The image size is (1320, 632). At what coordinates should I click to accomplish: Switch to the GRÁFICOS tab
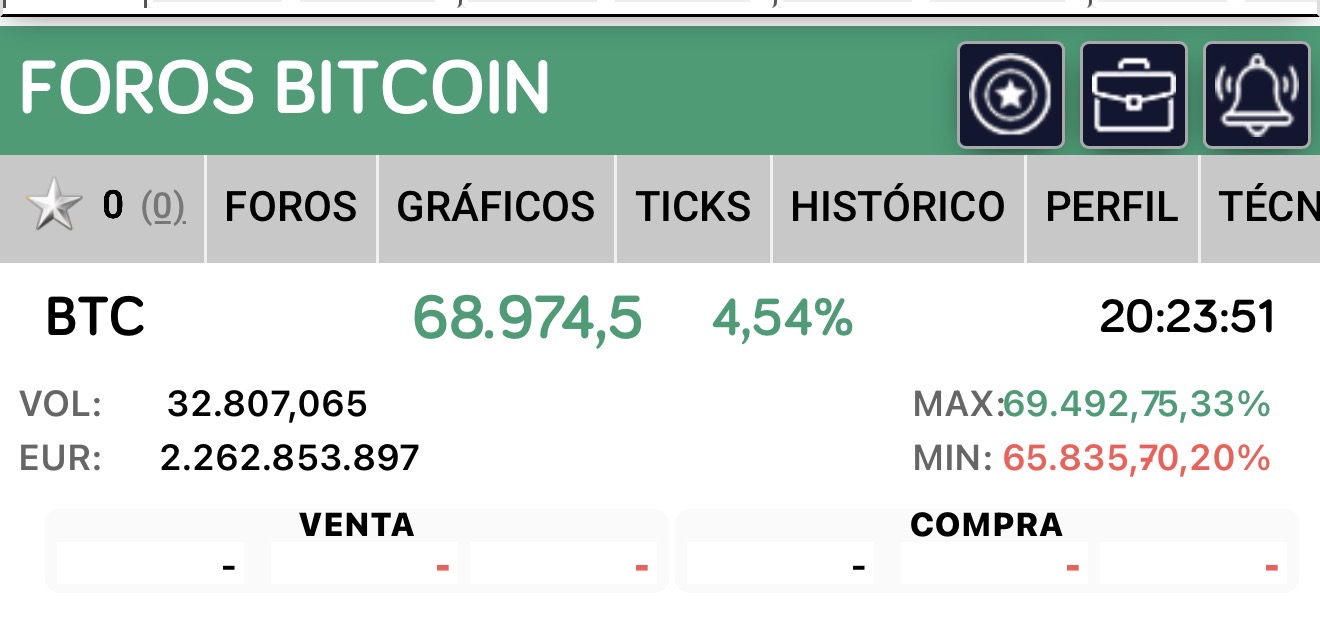click(x=496, y=207)
